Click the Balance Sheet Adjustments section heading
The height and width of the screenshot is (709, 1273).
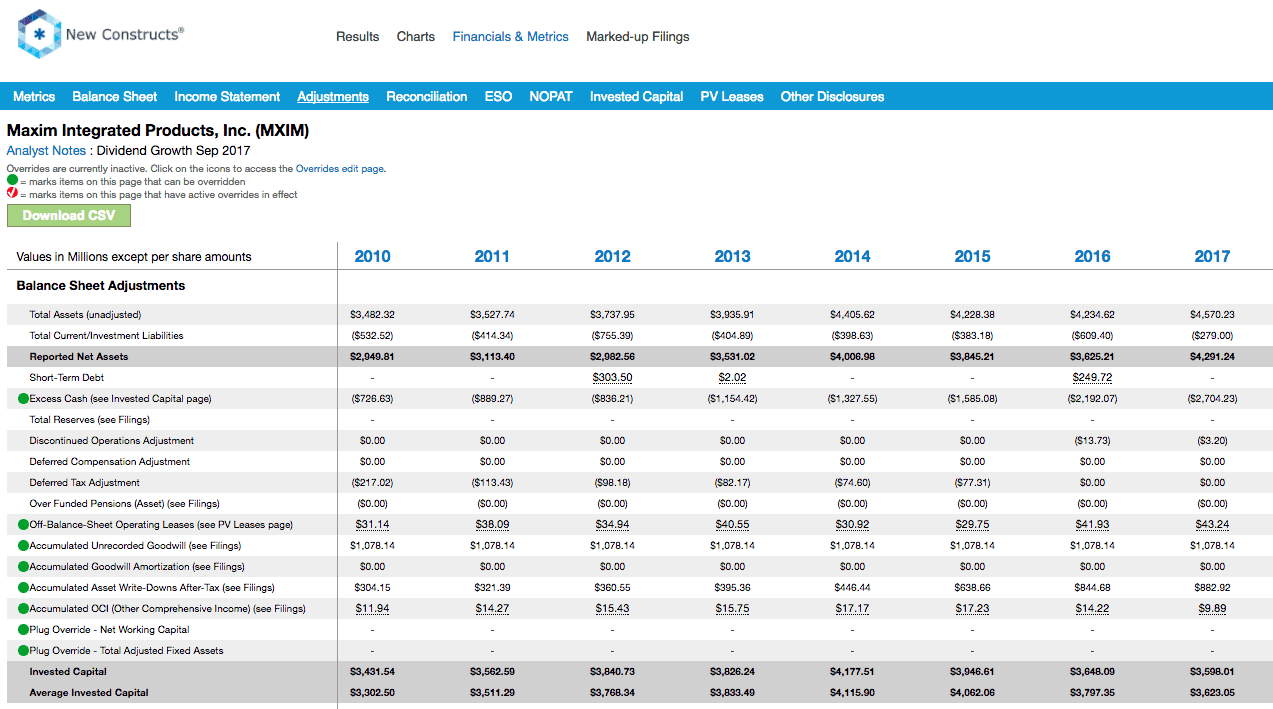coord(101,286)
